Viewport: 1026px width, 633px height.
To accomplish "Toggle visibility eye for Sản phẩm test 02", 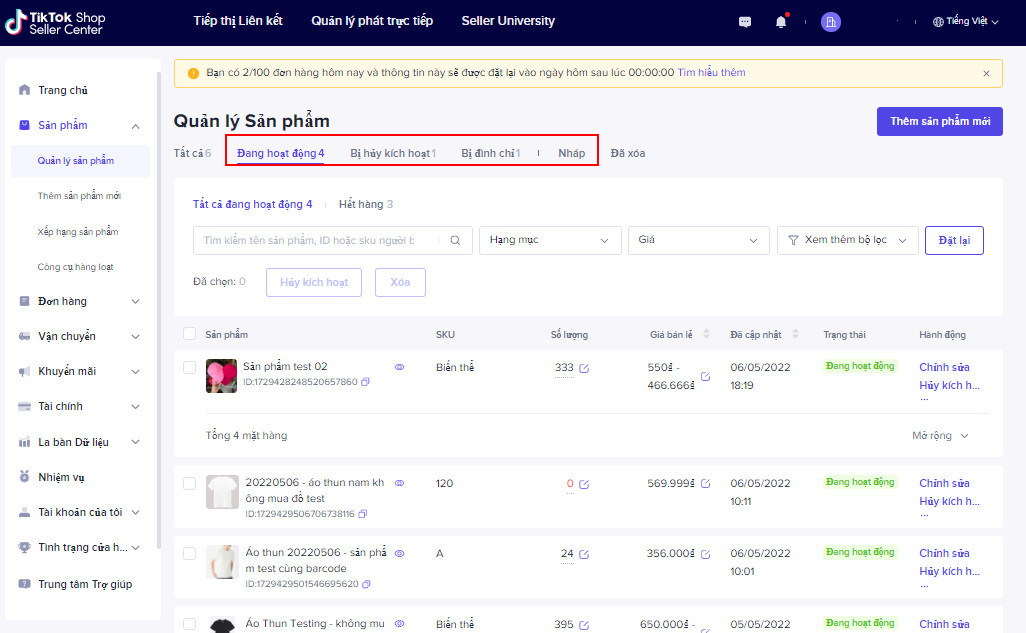I will pos(399,367).
